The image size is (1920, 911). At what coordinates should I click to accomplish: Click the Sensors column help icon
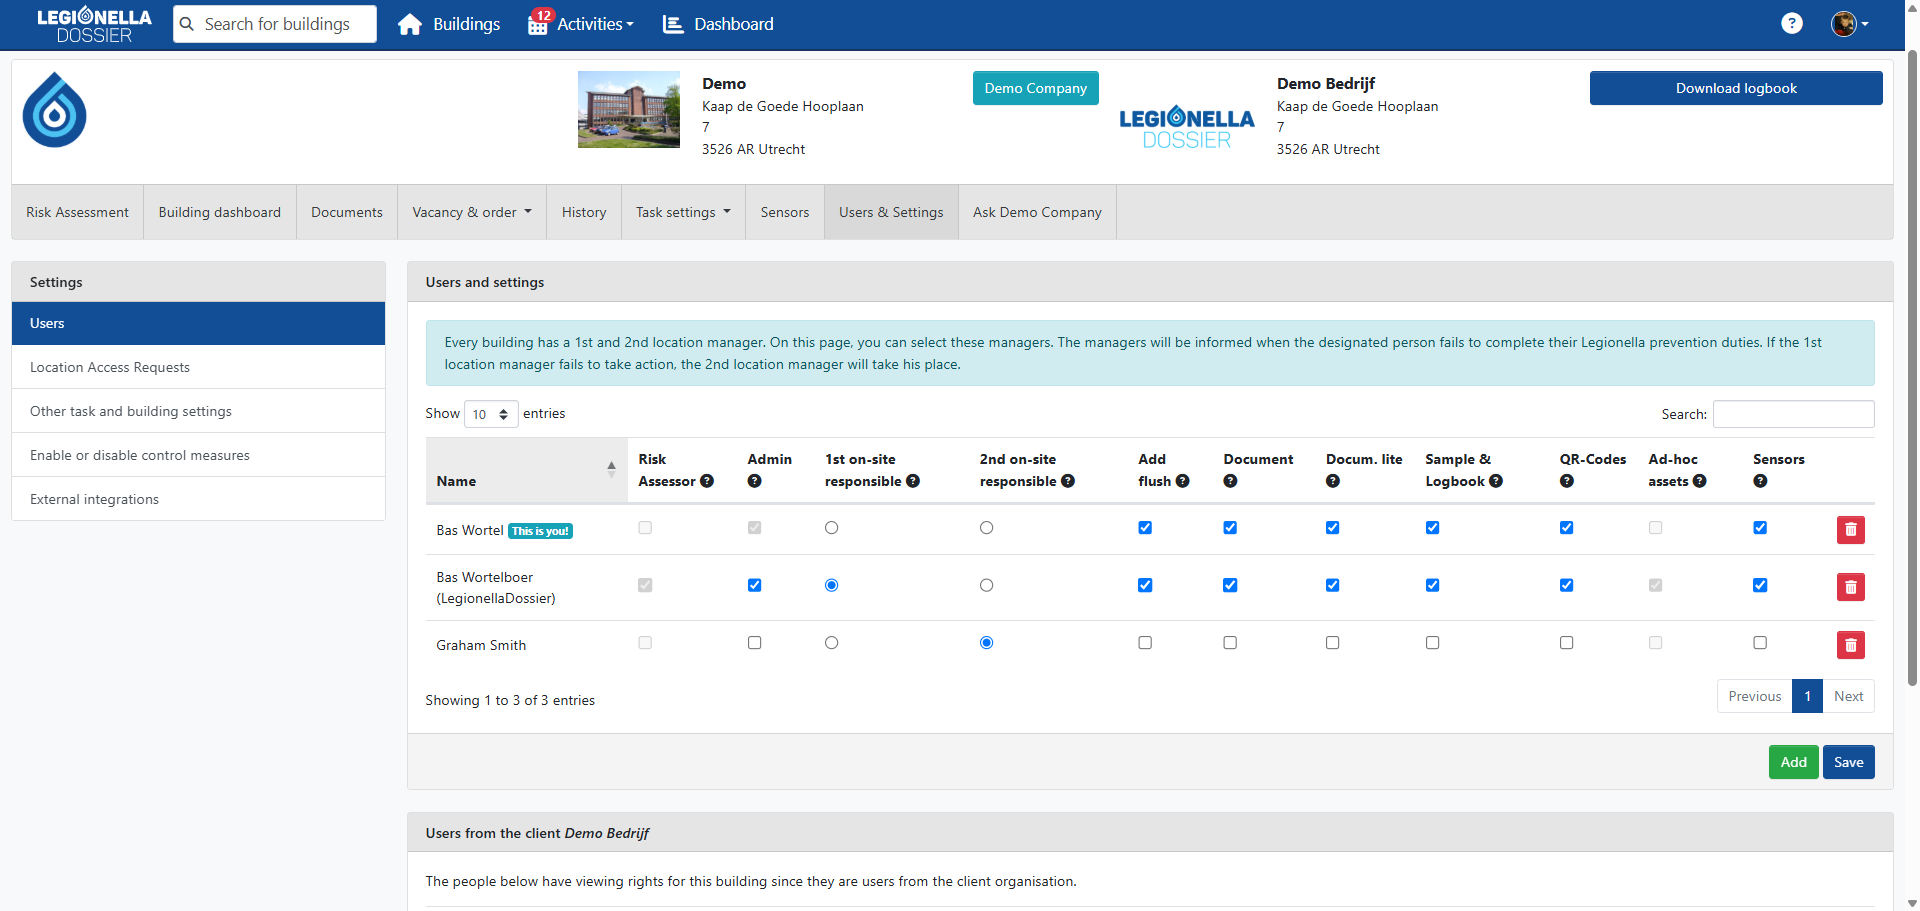coord(1760,481)
